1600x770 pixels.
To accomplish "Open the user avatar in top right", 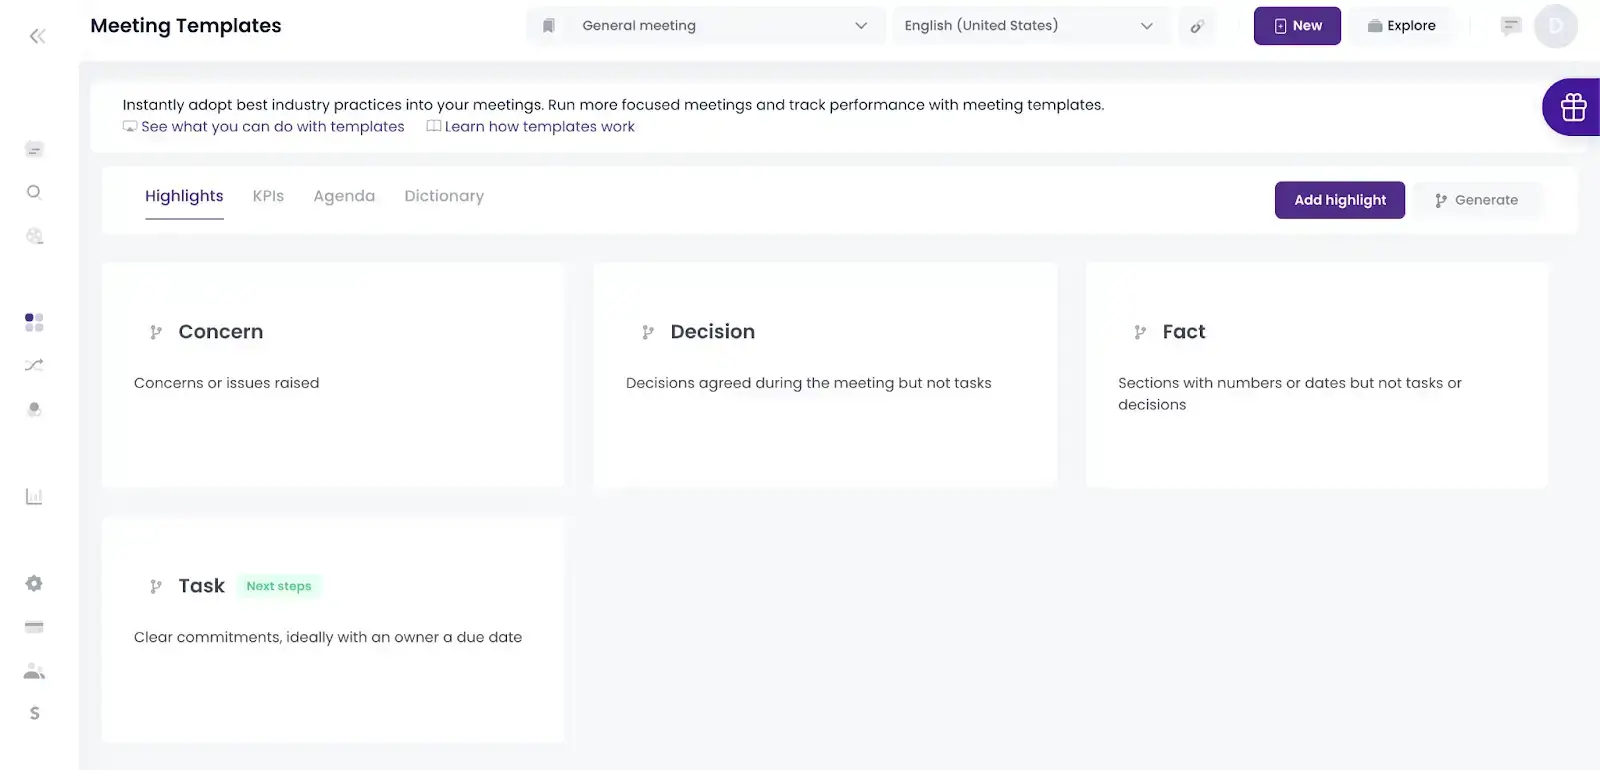I will tap(1555, 26).
